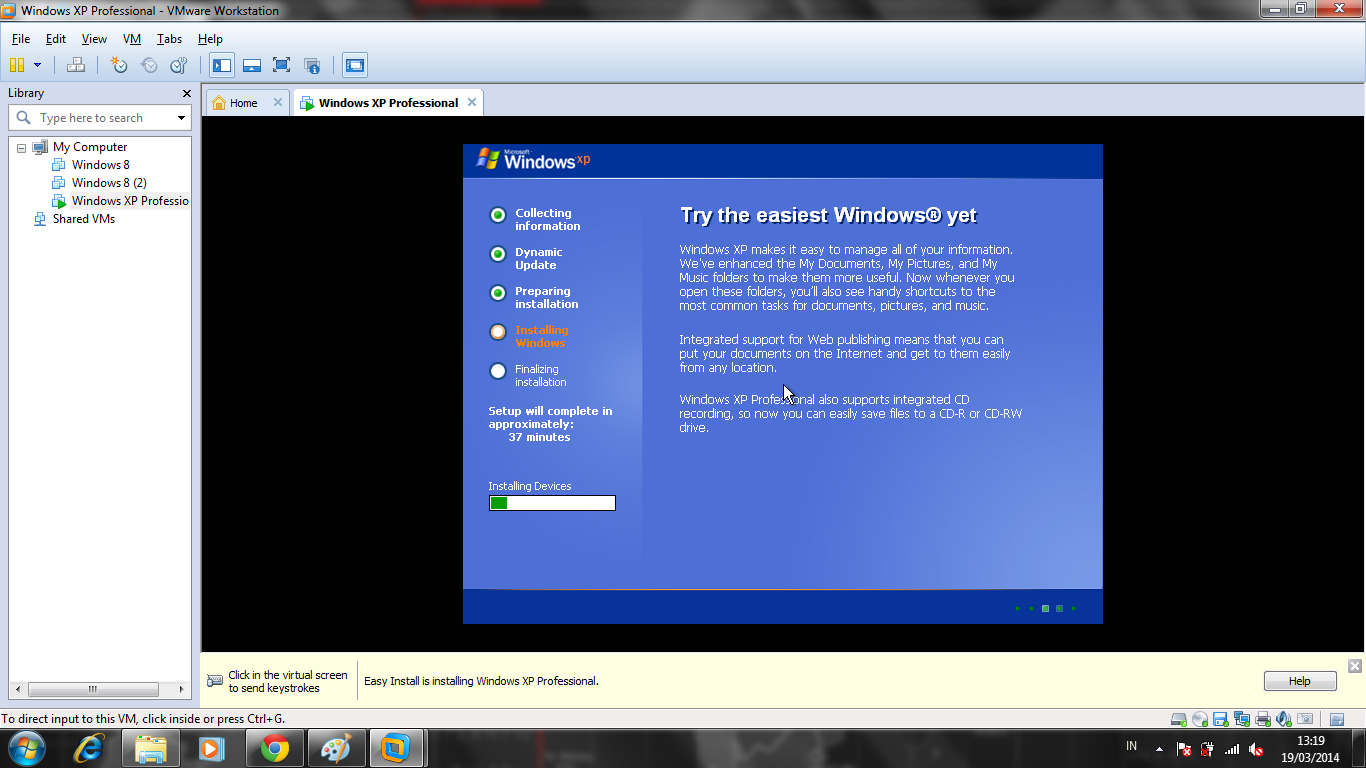Open the message log icon
The width and height of the screenshot is (1366, 768).
coord(1337,719)
